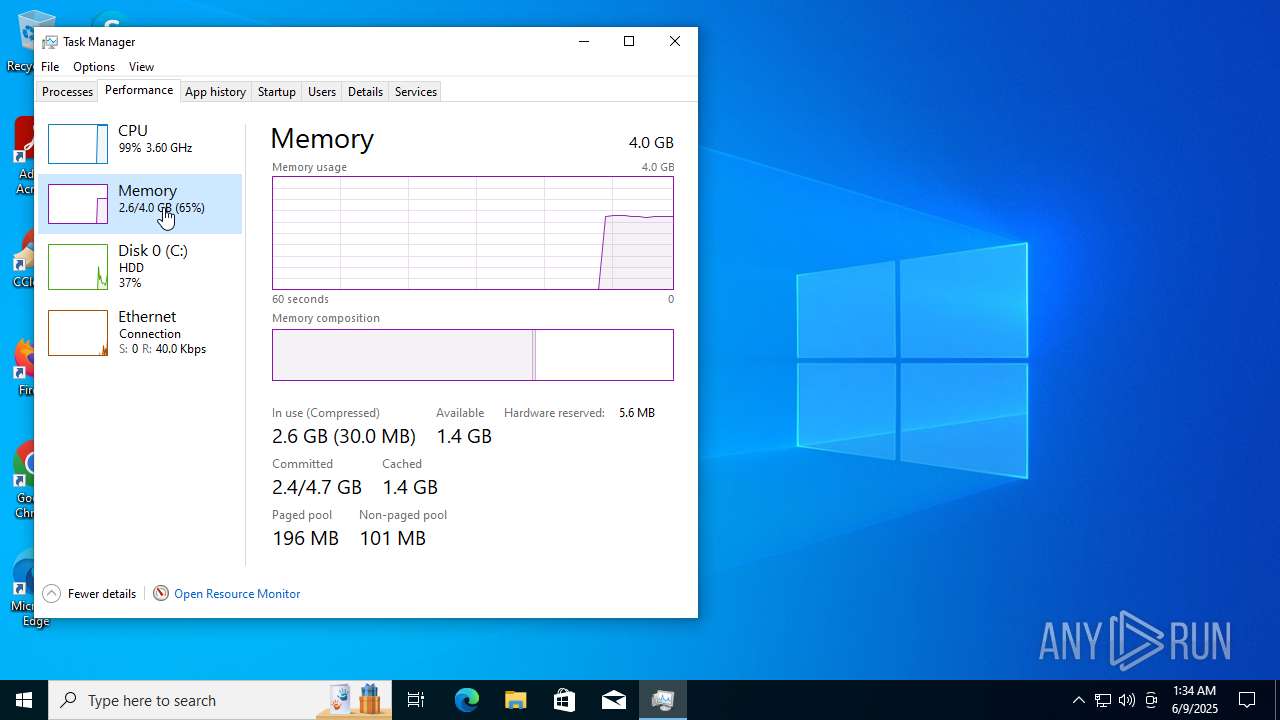Viewport: 1280px width, 720px height.
Task: Switch to the Services tab
Action: tap(415, 92)
